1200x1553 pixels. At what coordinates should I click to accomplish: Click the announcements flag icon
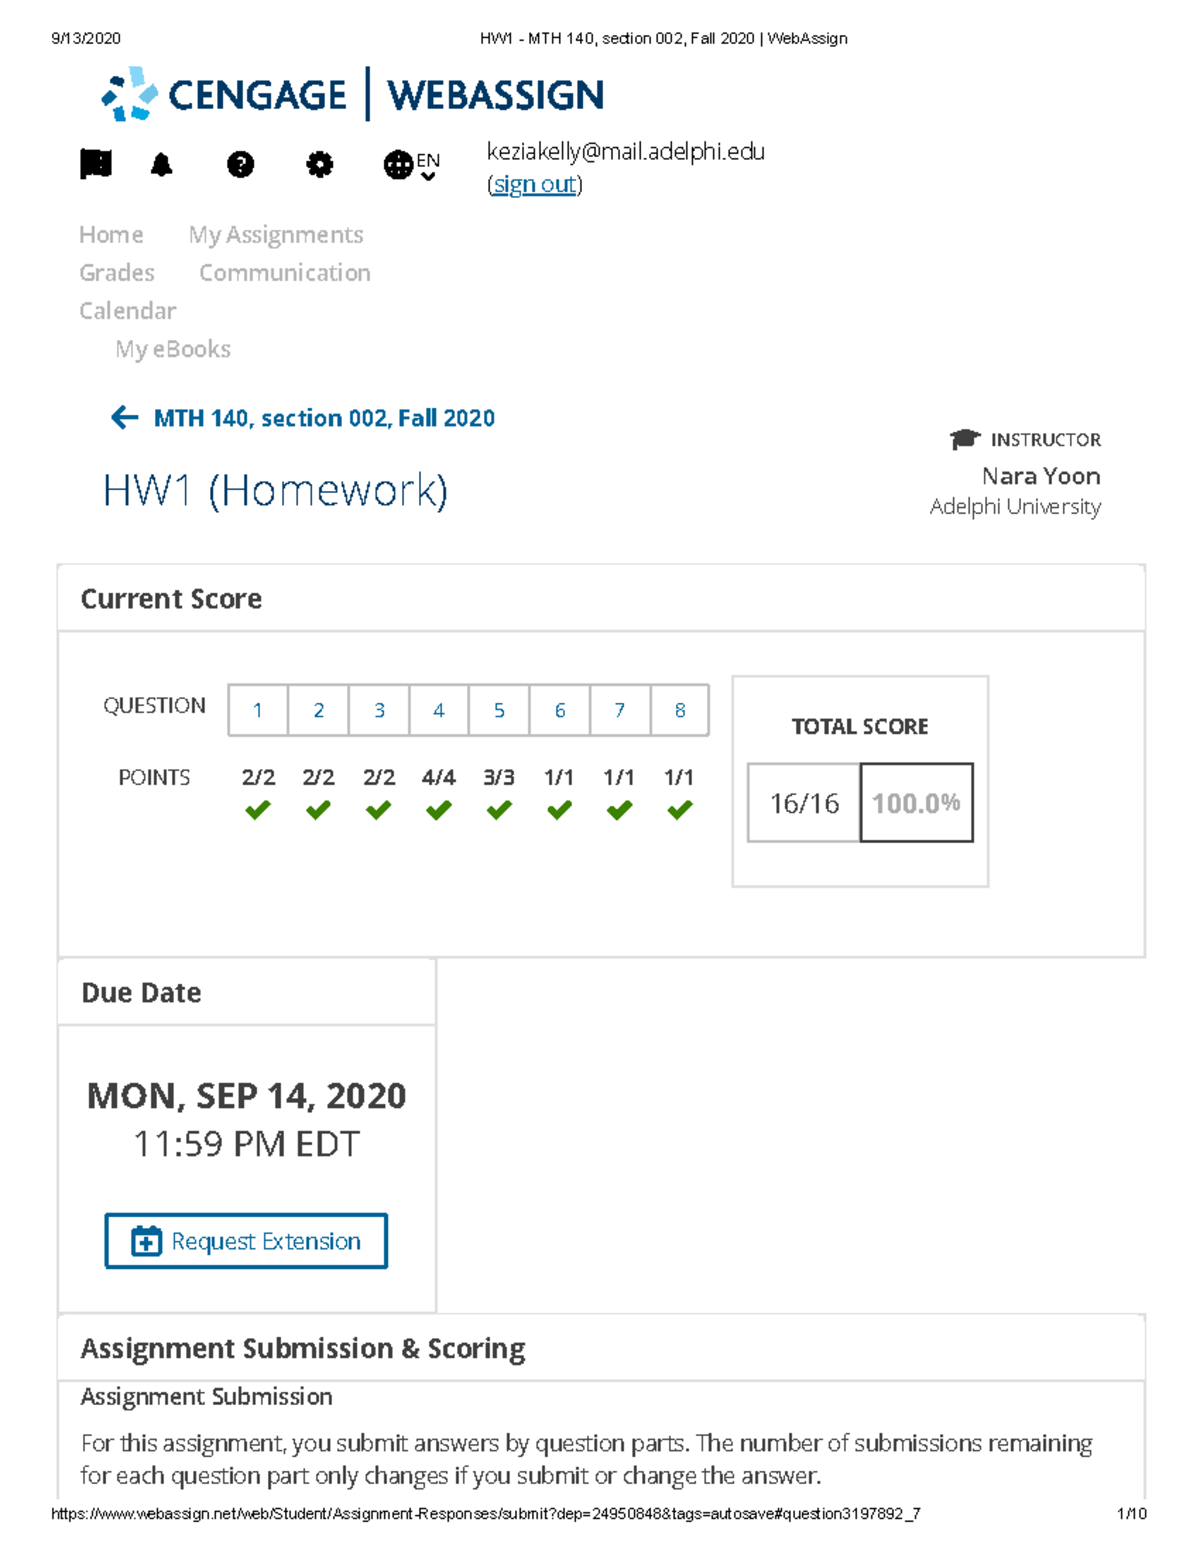pyautogui.click(x=95, y=165)
